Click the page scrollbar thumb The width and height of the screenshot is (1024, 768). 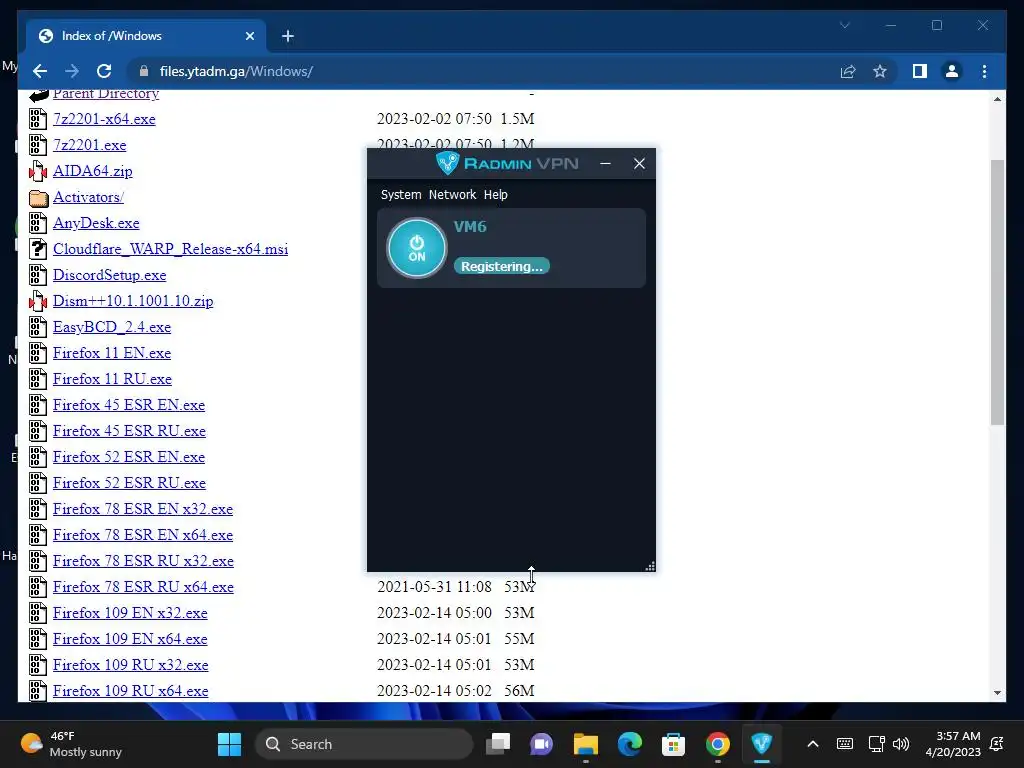coord(997,292)
